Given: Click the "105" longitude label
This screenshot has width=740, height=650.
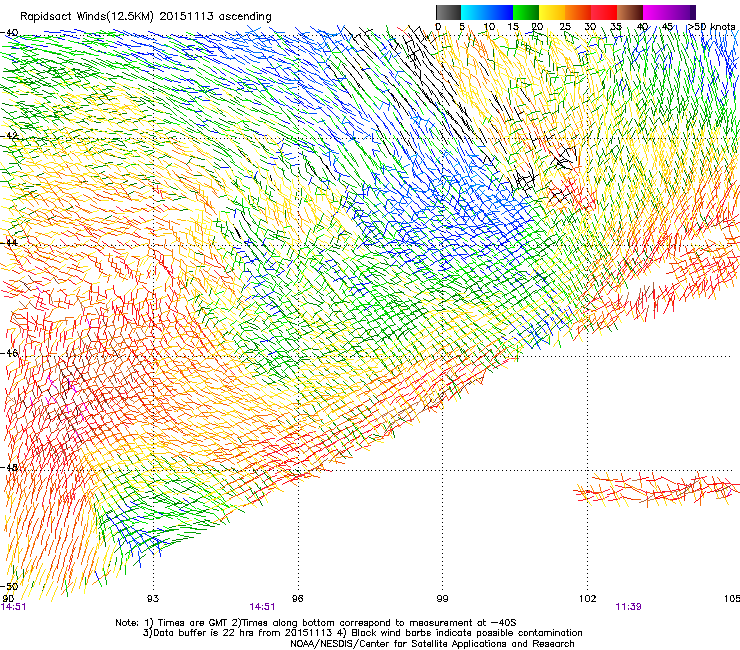Looking at the screenshot, I should click(732, 599).
